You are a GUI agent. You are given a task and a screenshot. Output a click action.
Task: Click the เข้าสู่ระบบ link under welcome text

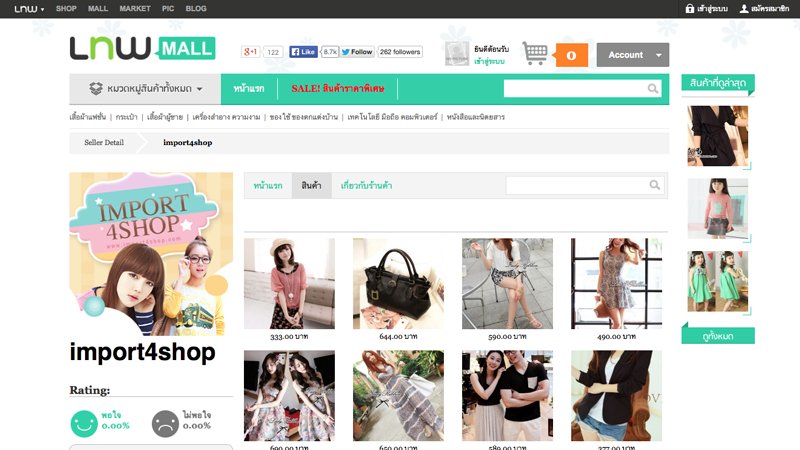coord(489,61)
